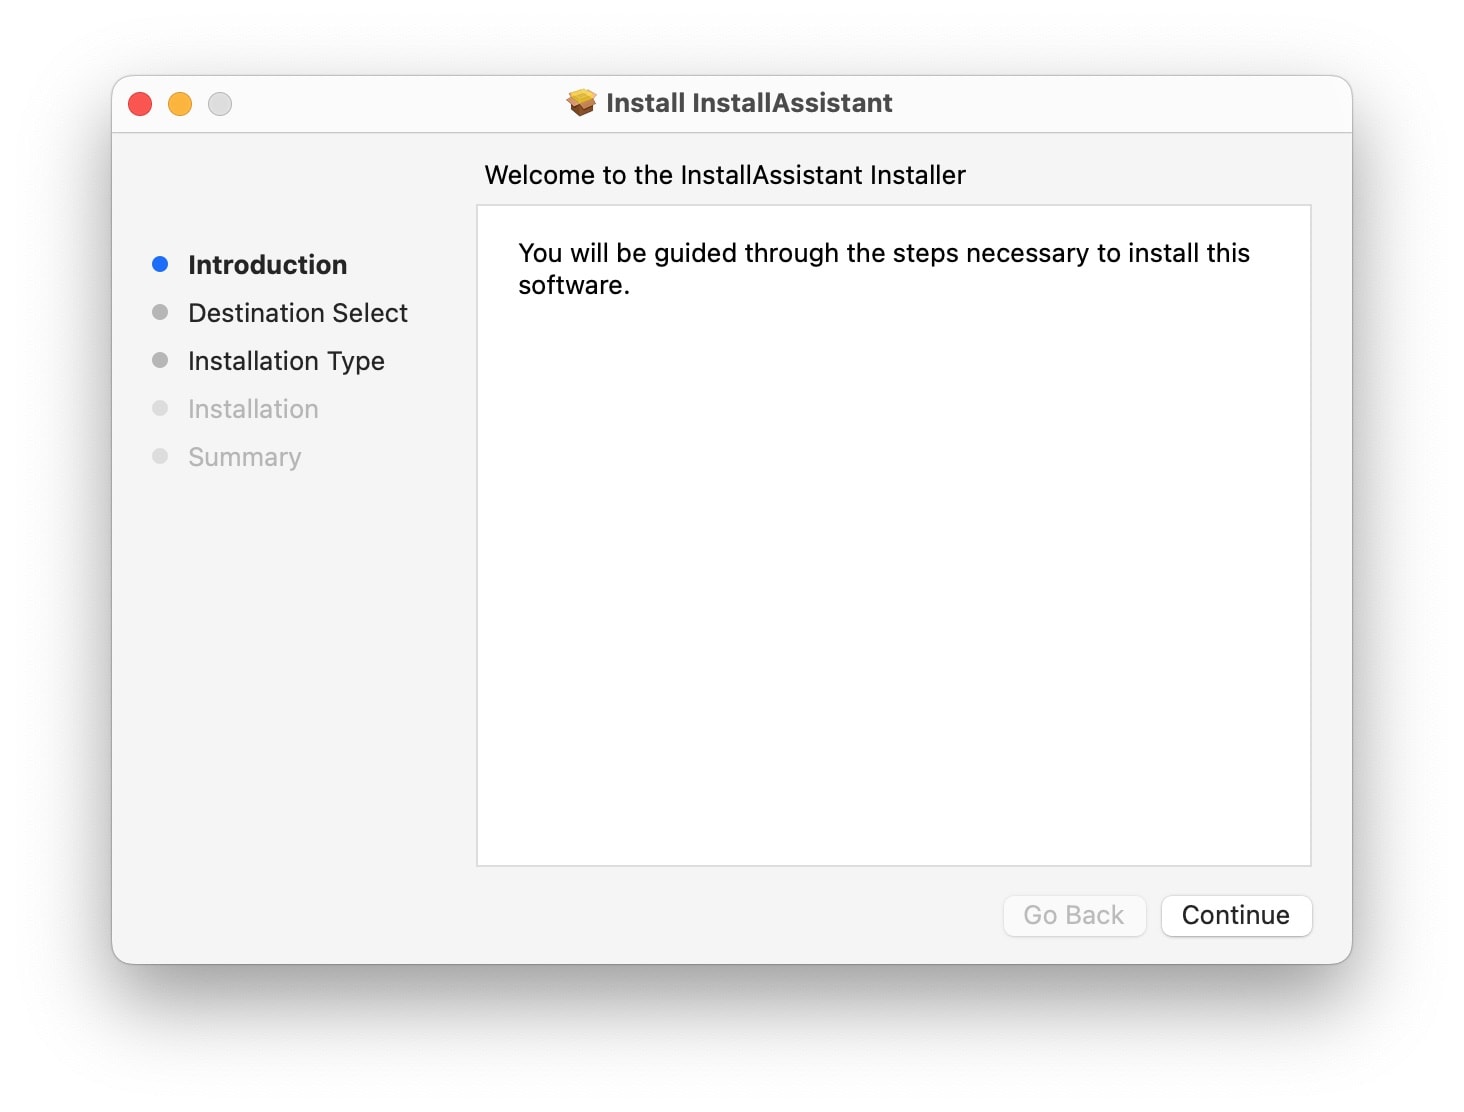Image resolution: width=1464 pixels, height=1112 pixels.
Task: Click the Destination Select step bullet
Action: tap(160, 312)
